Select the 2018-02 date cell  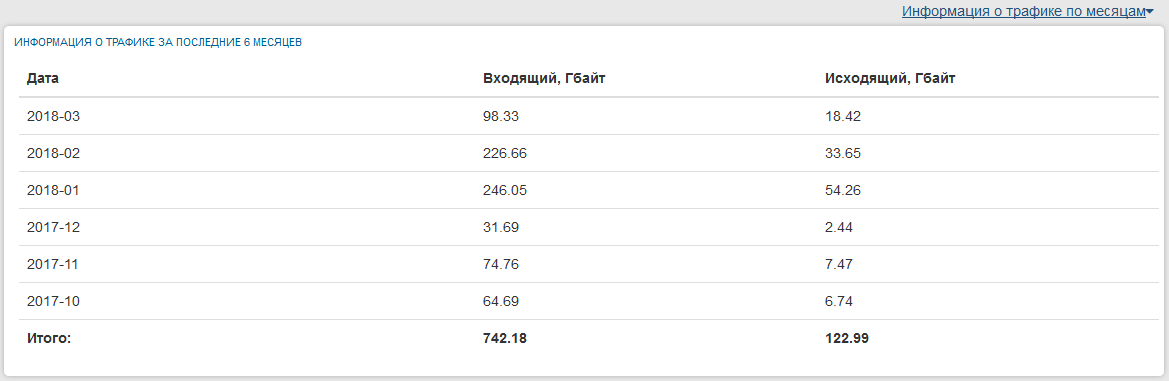[x=53, y=153]
